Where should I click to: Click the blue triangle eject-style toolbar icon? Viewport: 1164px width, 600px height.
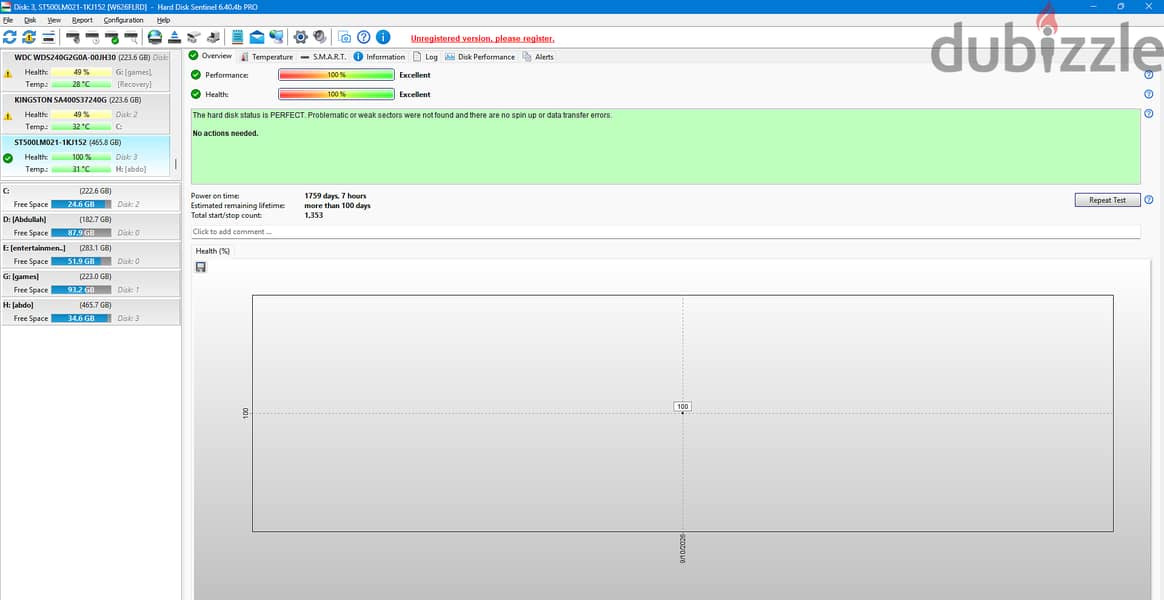click(x=174, y=36)
